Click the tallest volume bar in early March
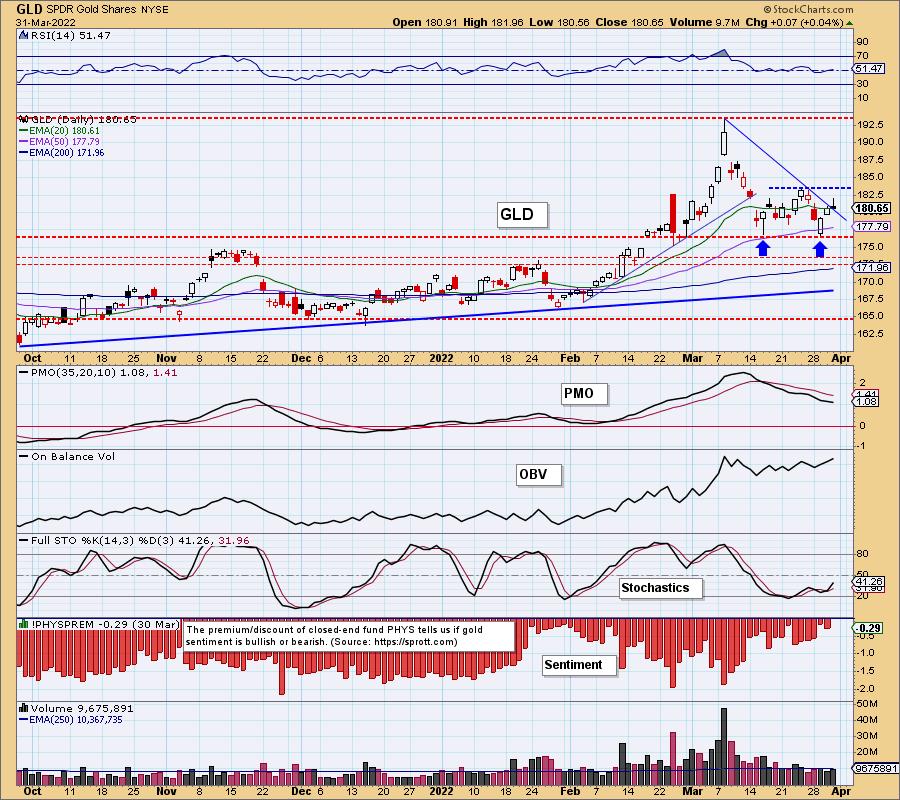This screenshot has width=900, height=800. 724,747
